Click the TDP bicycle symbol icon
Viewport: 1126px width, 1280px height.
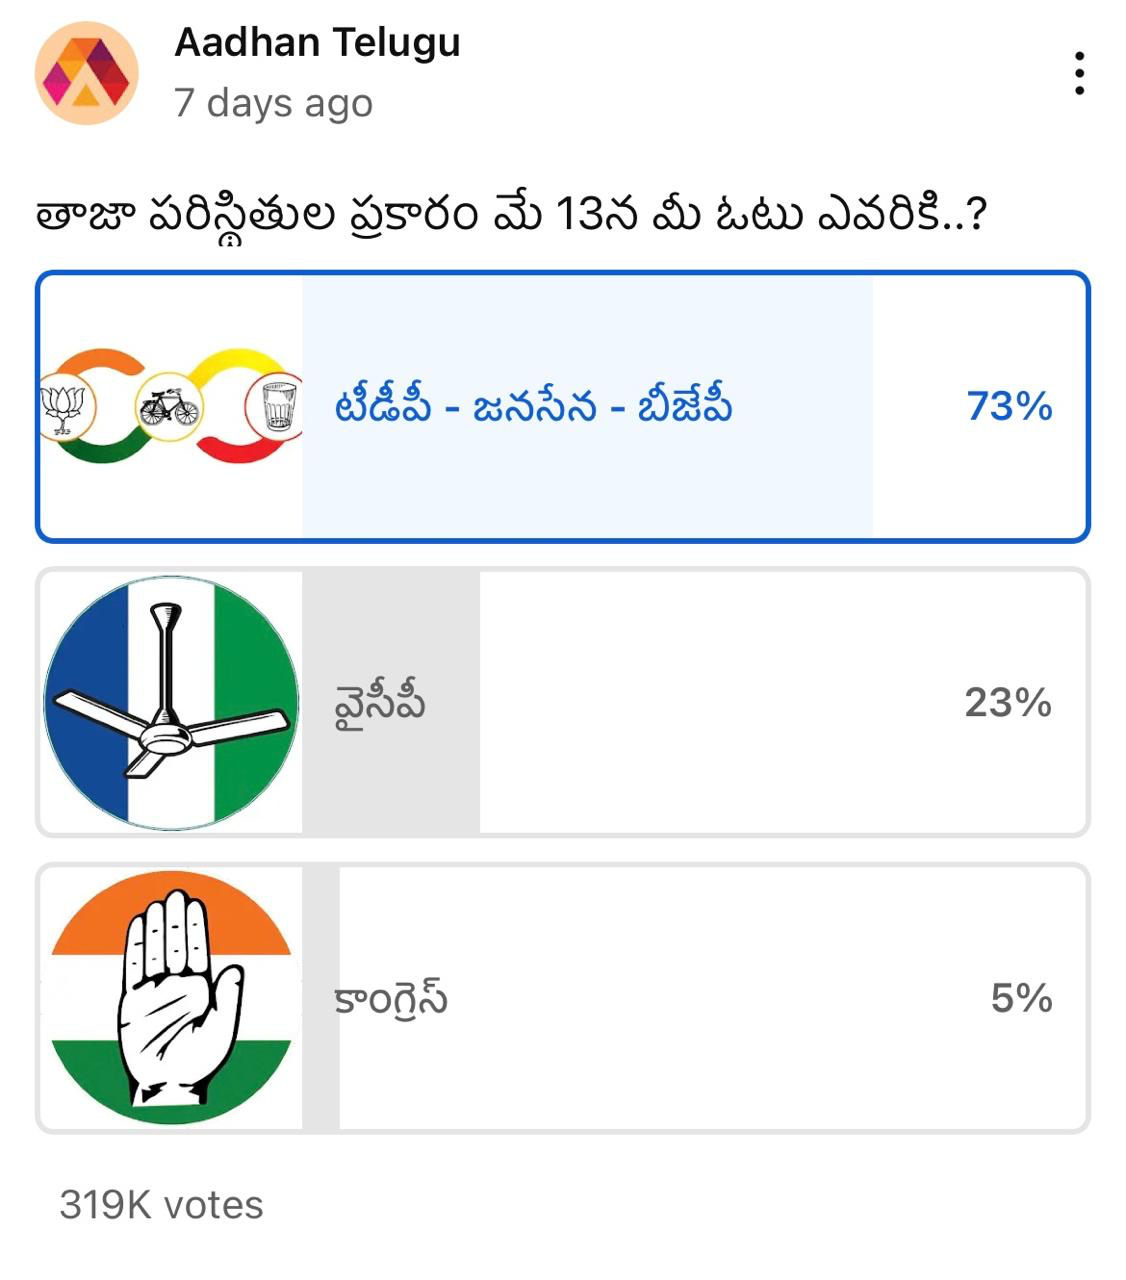pos(168,406)
